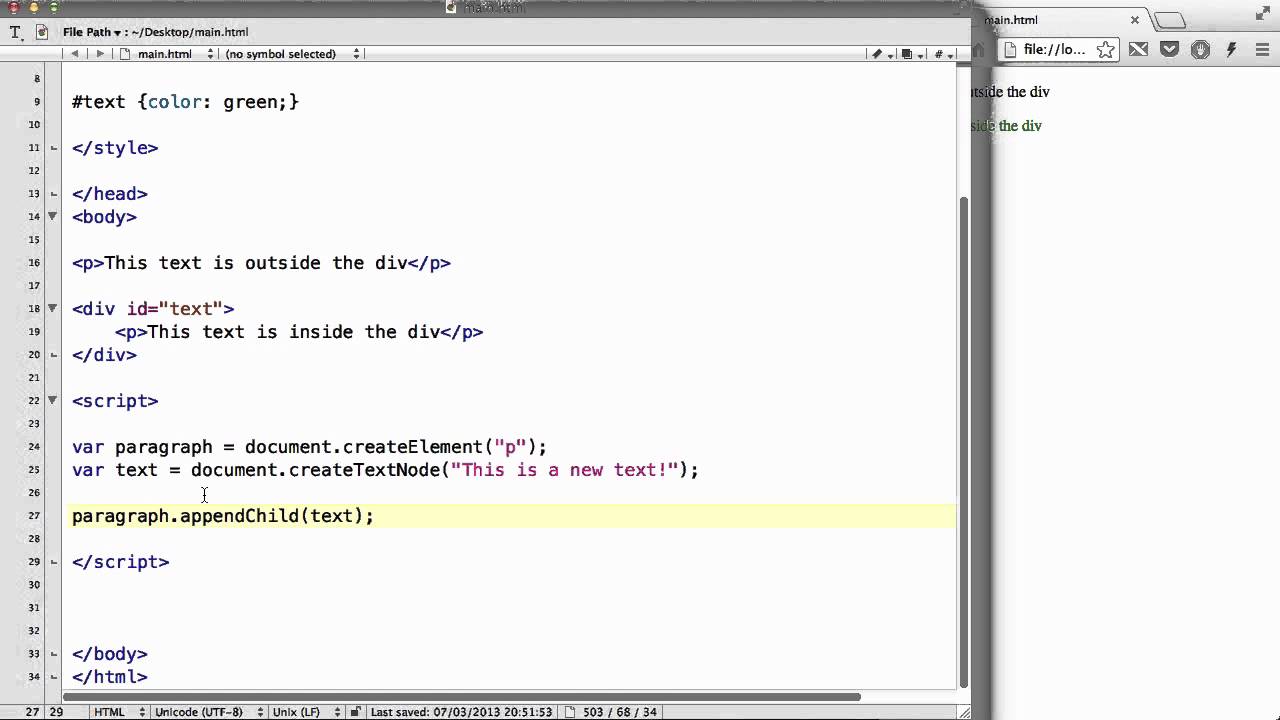This screenshot has width=1280, height=720.
Task: Click the createTextNode line 25
Action: click(385, 470)
